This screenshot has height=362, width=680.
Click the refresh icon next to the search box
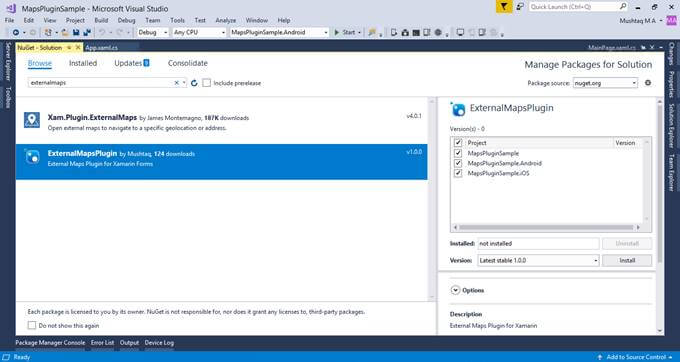point(194,83)
